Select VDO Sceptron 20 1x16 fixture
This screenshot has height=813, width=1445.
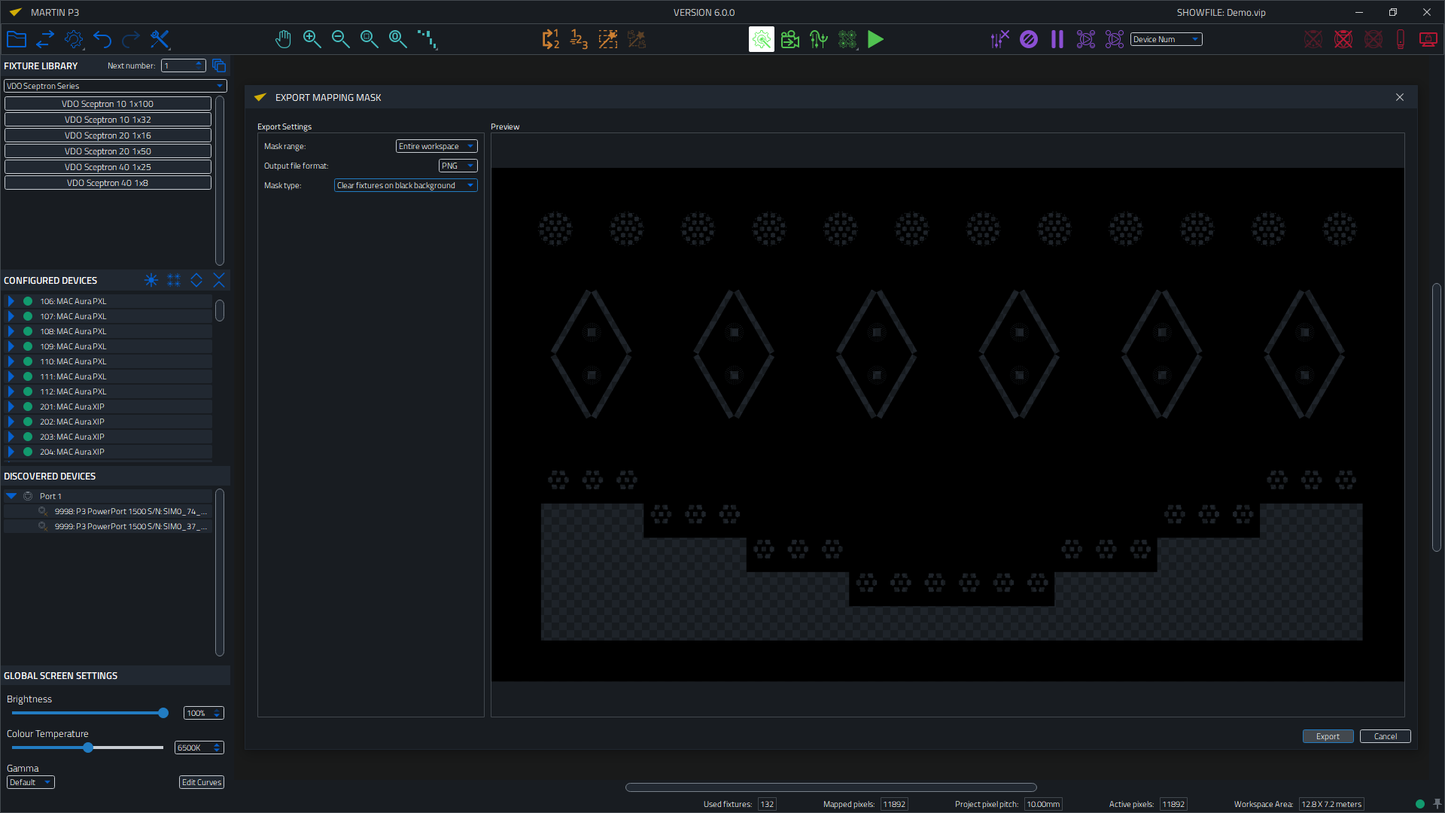(x=108, y=135)
